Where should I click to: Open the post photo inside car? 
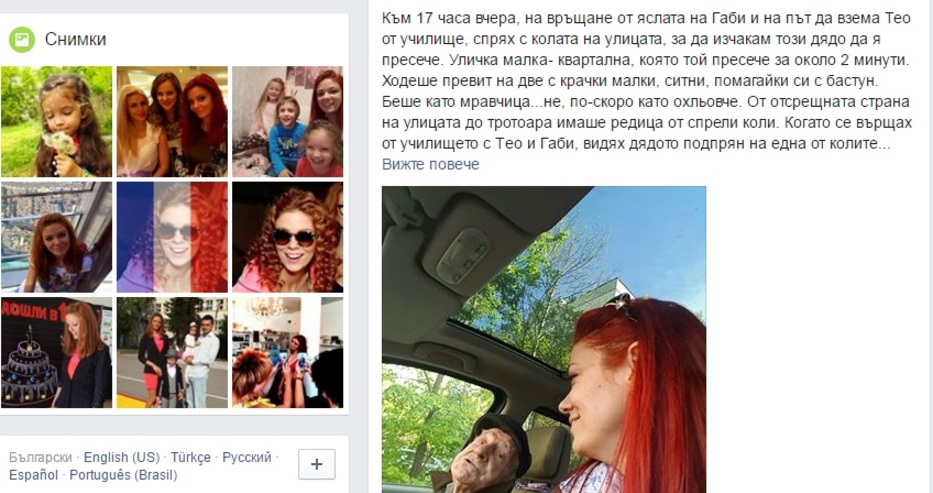click(x=544, y=340)
